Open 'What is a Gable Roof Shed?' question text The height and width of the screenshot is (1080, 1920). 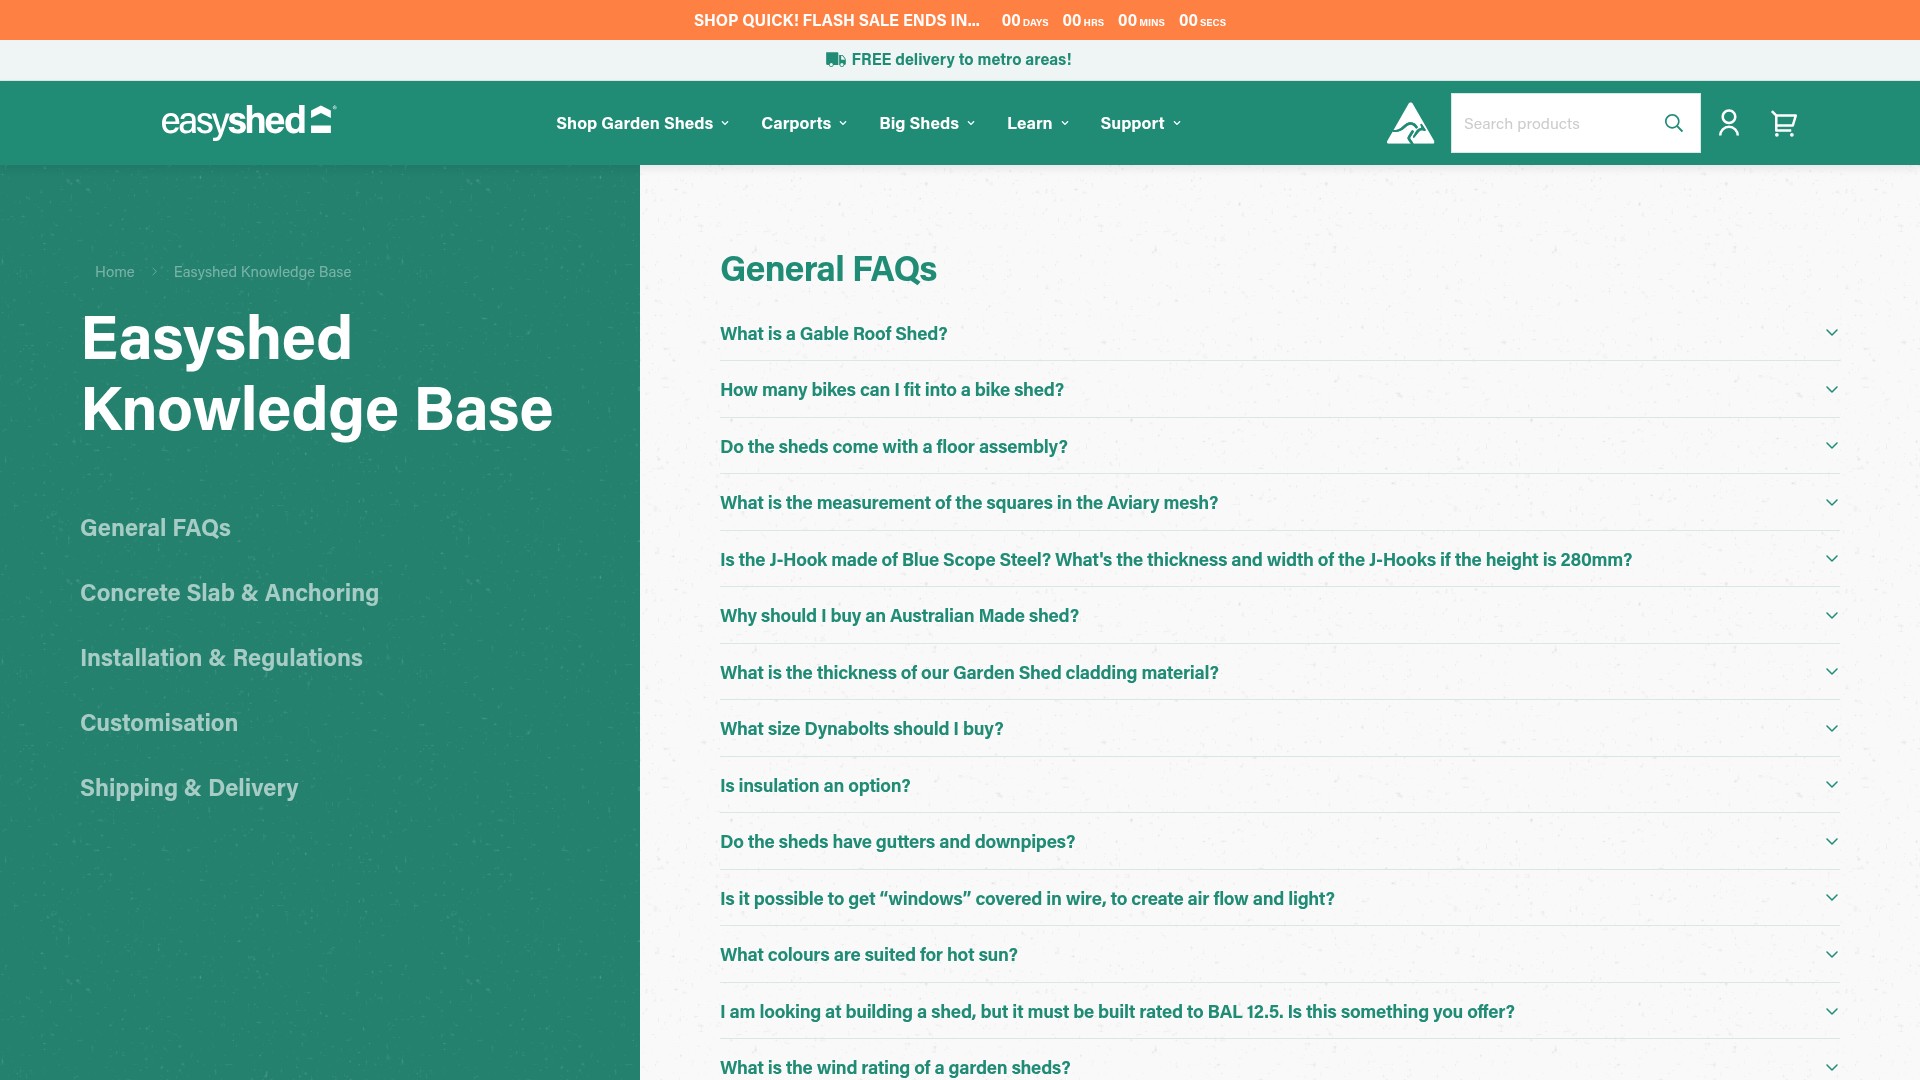coord(833,334)
